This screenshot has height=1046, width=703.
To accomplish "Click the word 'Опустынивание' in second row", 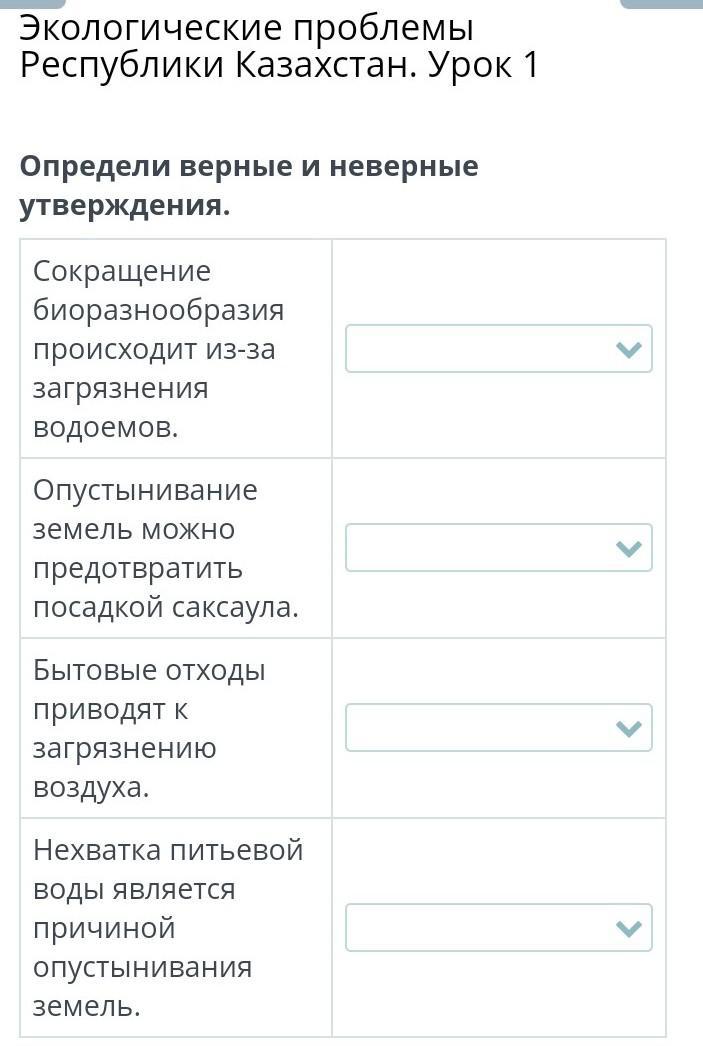I will 145,491.
